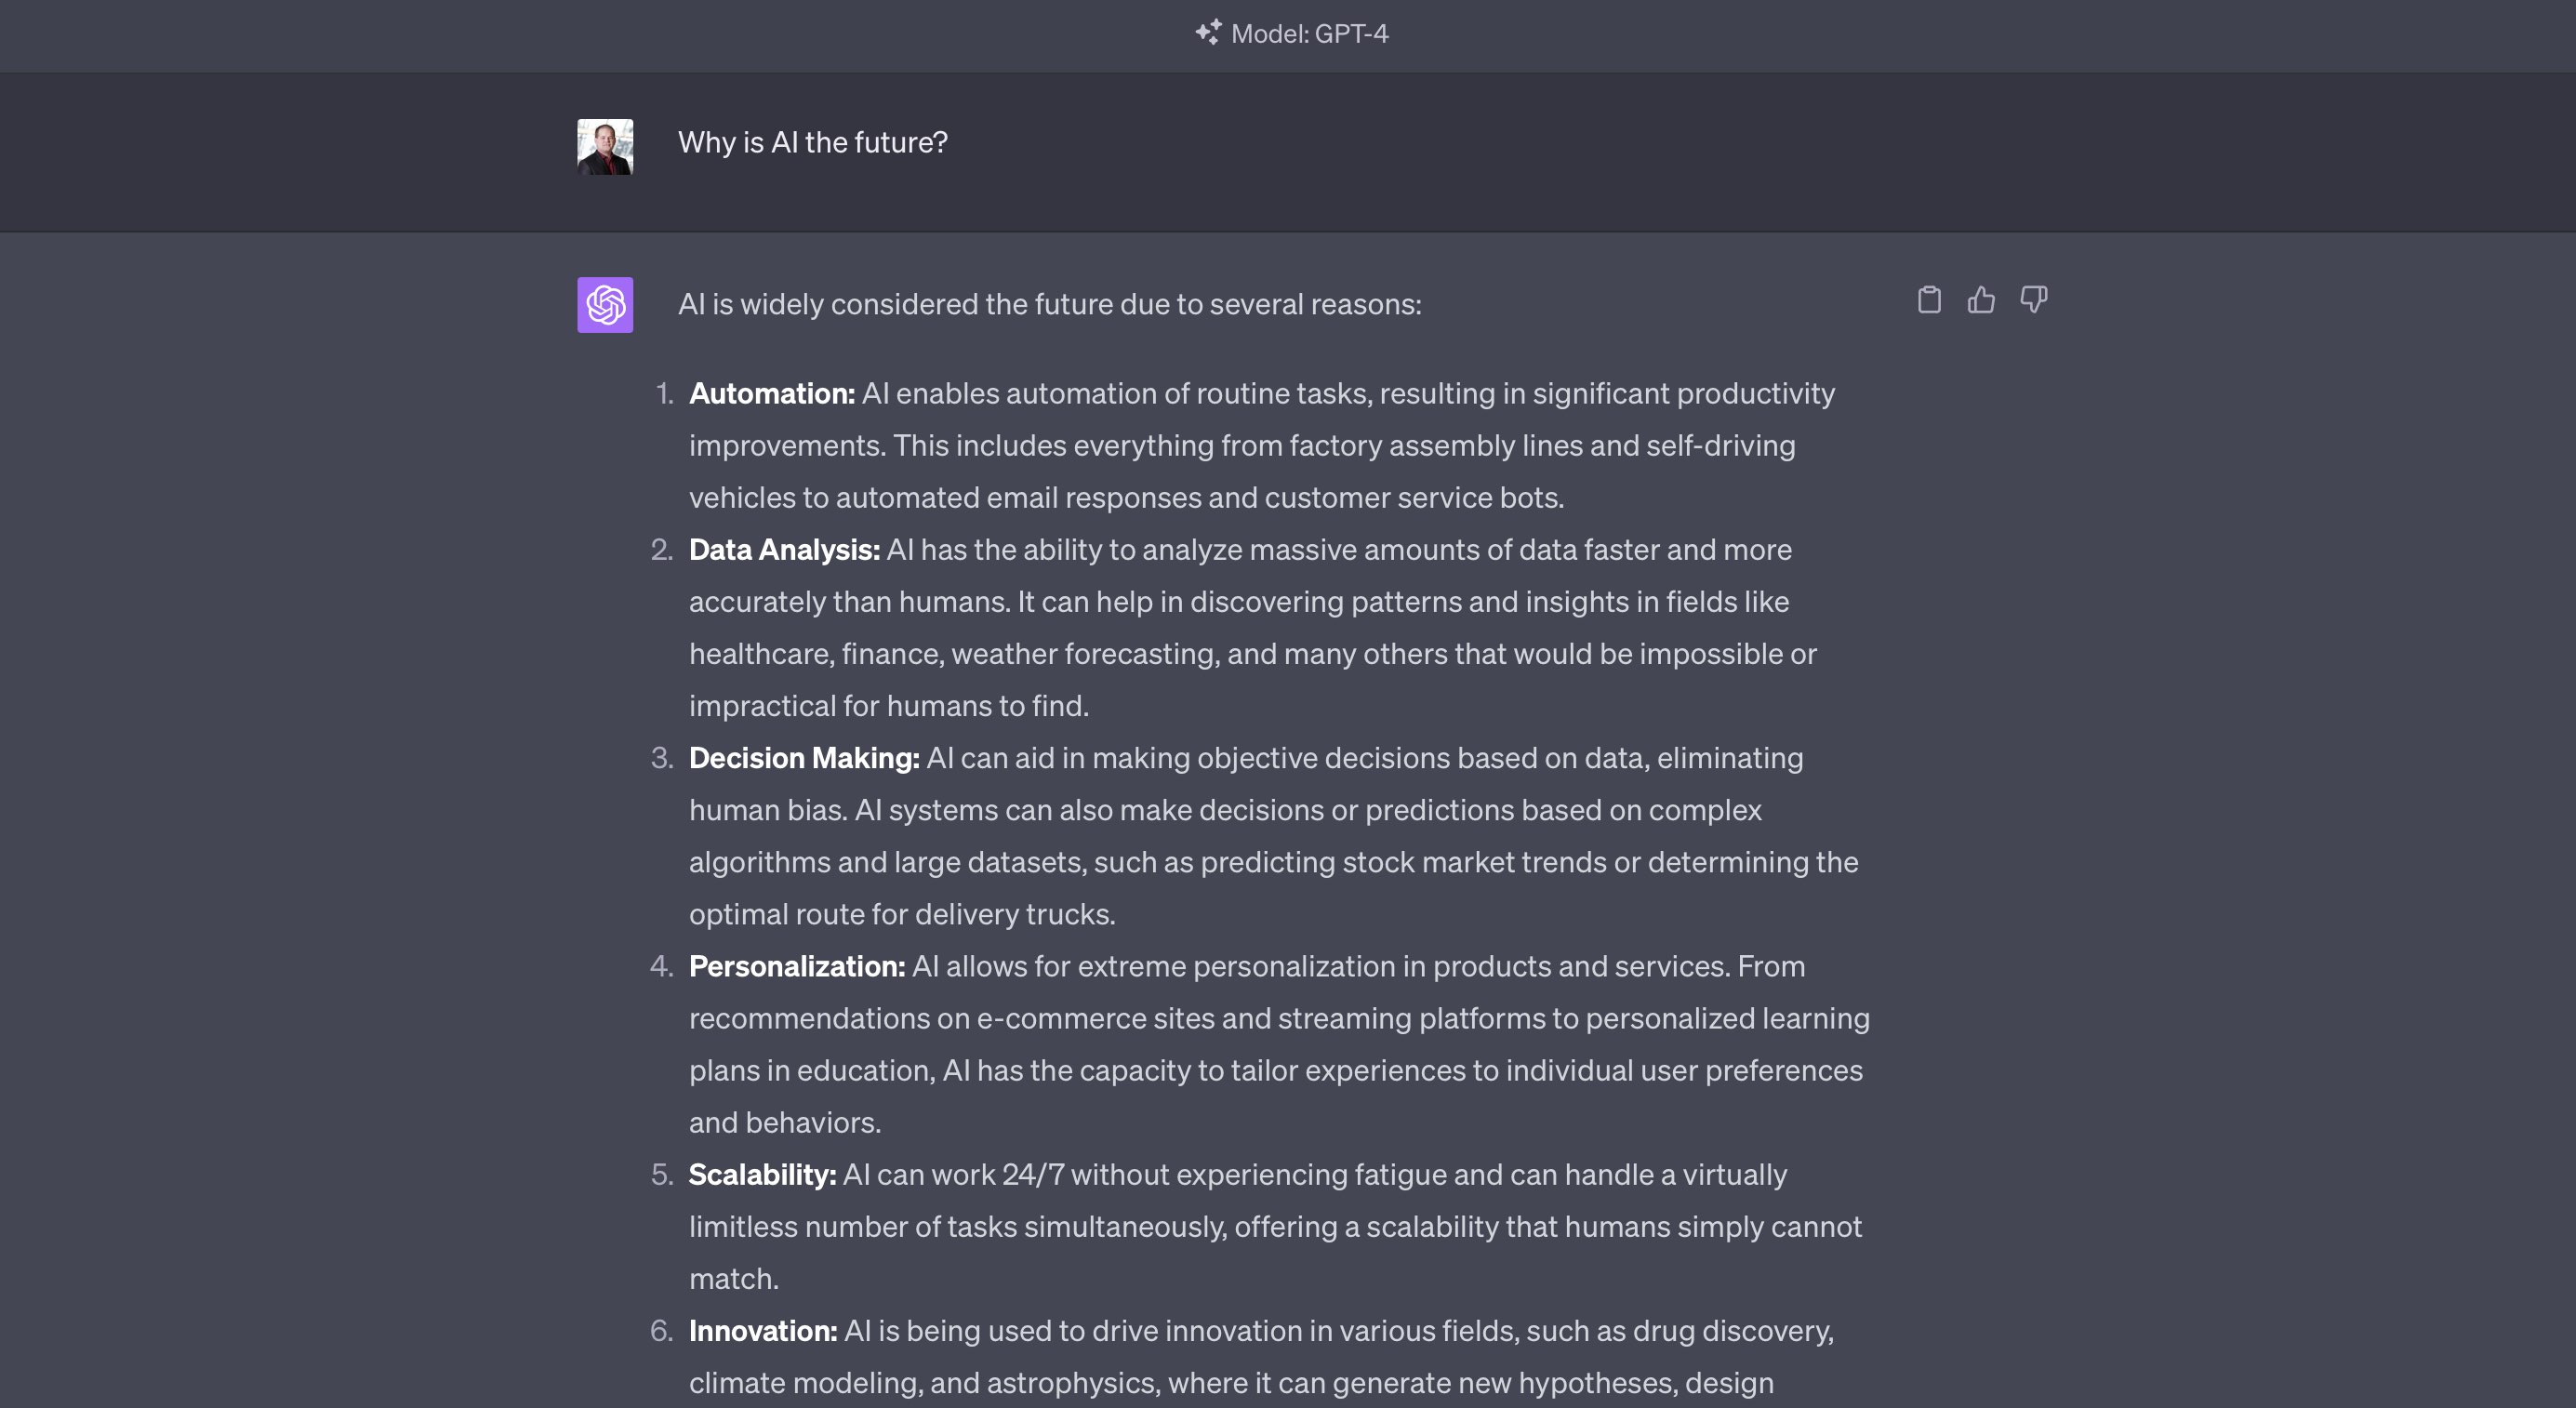Rate the response with the thumbs down icon
Viewport: 2576px width, 1408px height.
2033,299
